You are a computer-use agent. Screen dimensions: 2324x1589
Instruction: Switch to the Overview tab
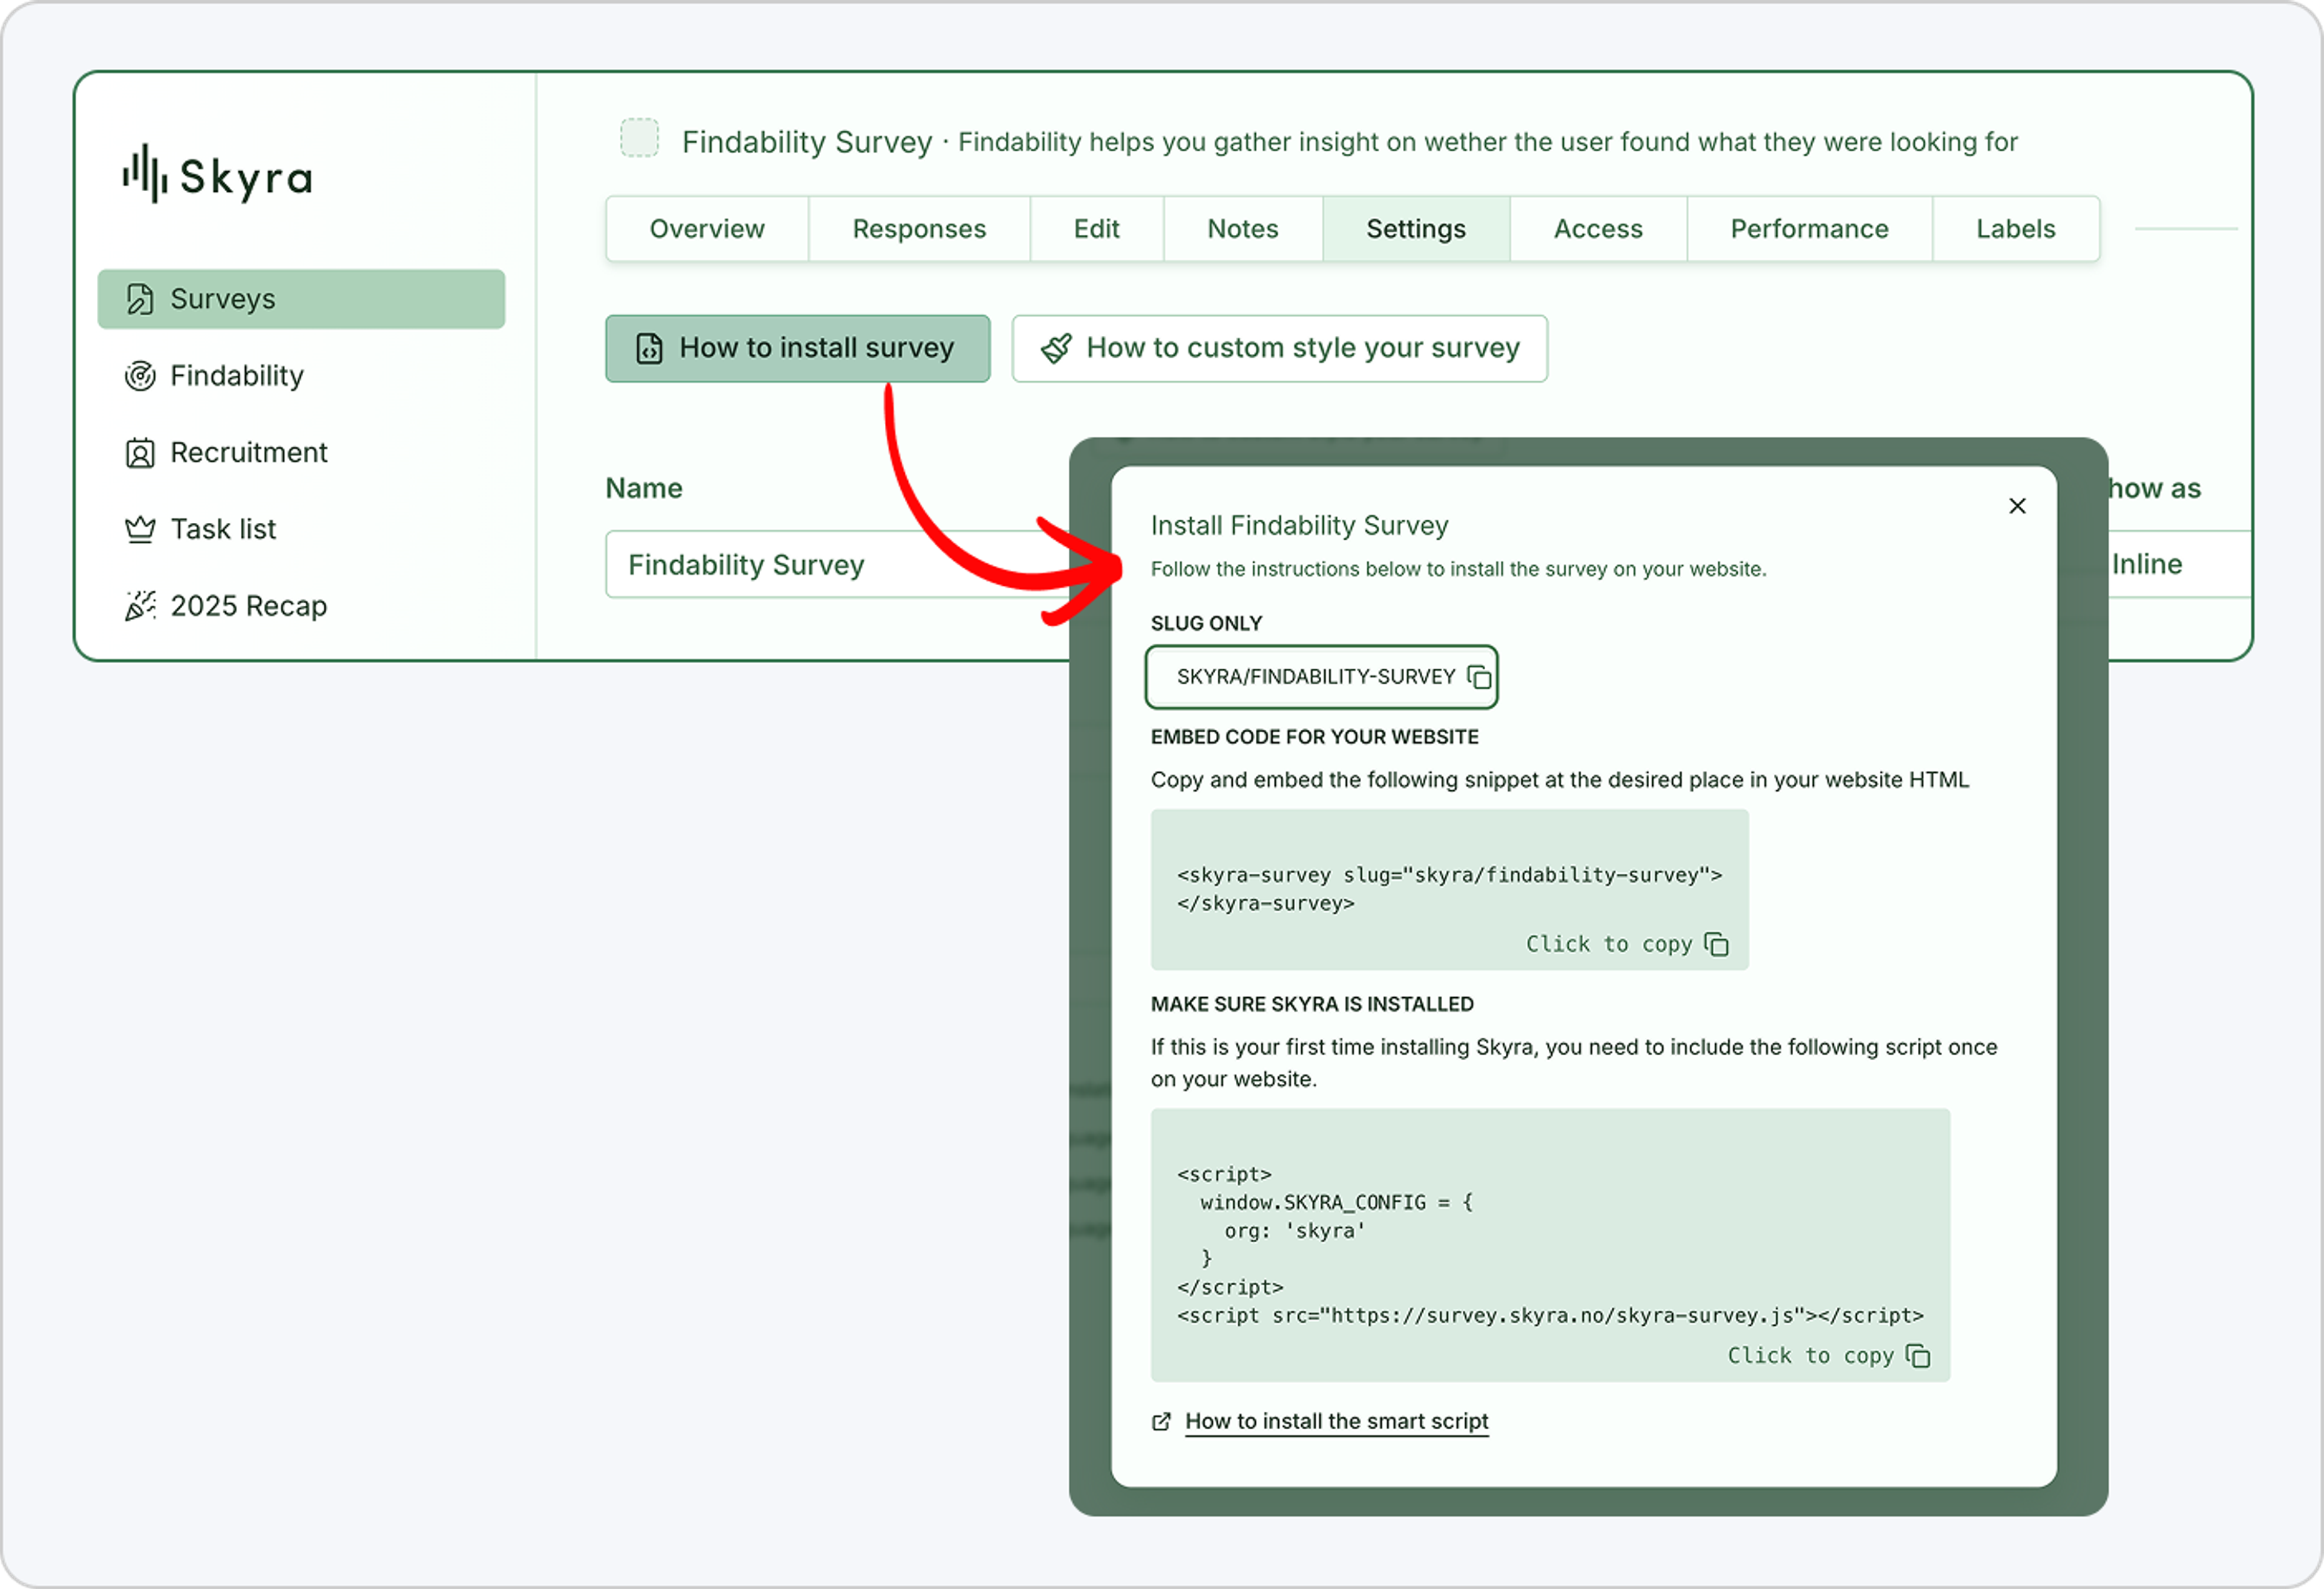pos(707,229)
